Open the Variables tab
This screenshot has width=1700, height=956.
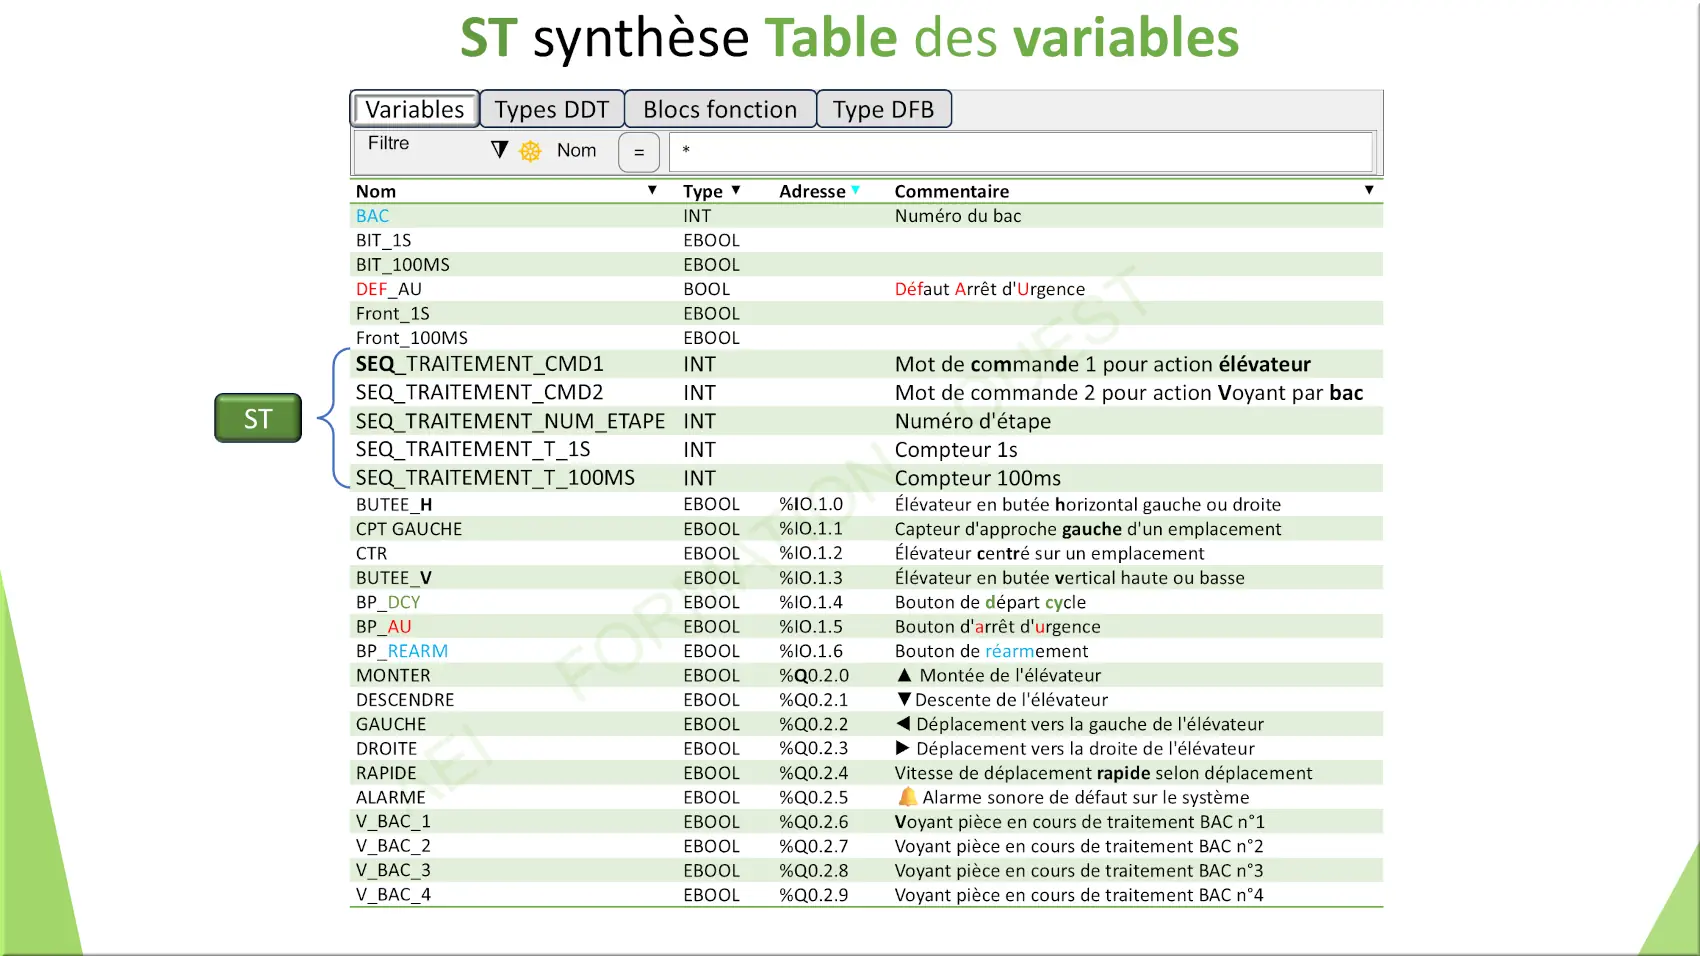414,109
